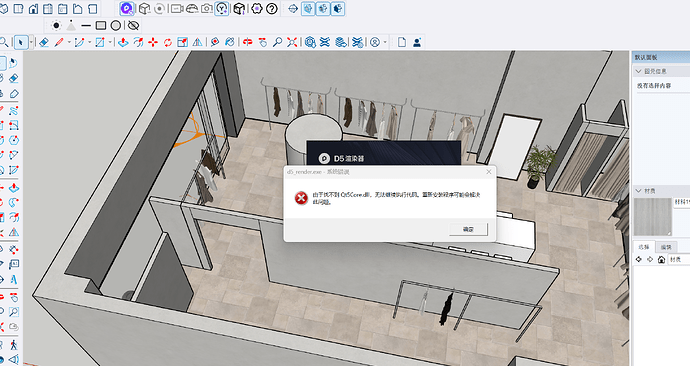Select Walk tool in left toolbar
690x366 pixels.
[x=14, y=344]
